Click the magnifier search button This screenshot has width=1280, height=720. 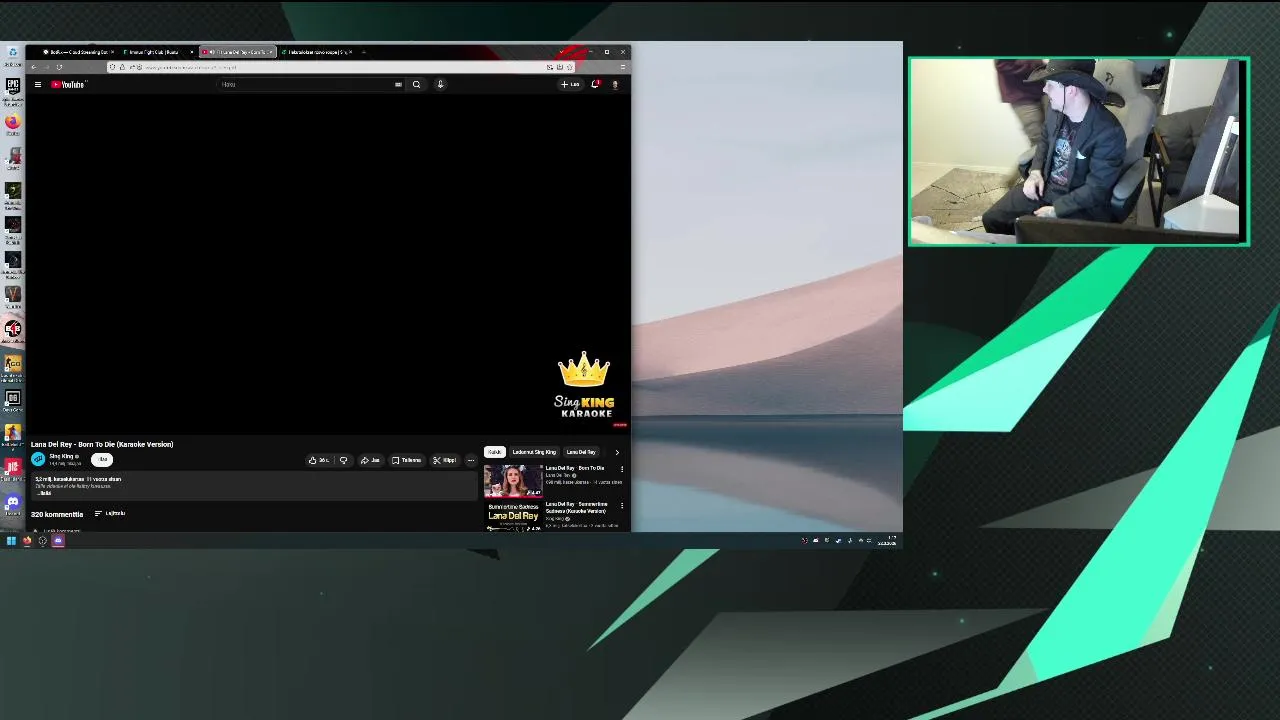point(416,85)
